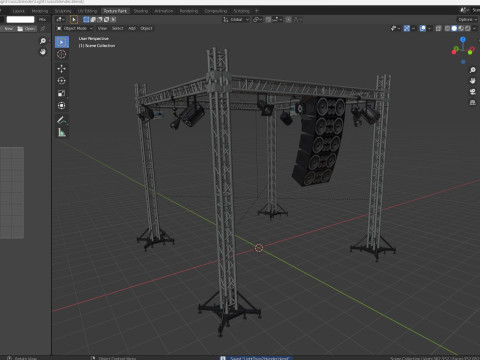The width and height of the screenshot is (480, 360).
Task: Toggle camera view icon in viewport
Action: 472,92
